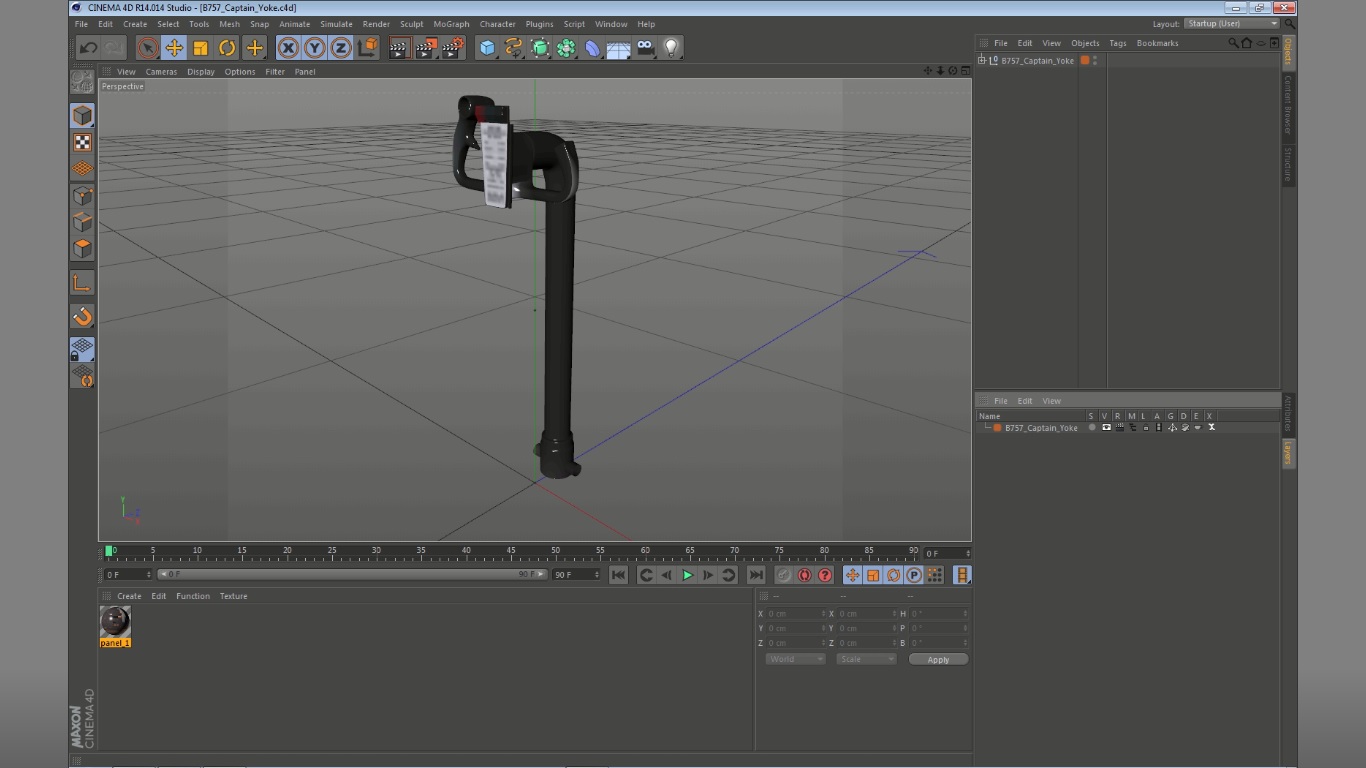The width and height of the screenshot is (1366, 768).
Task: Open the File menu in the main menu bar
Action: pyautogui.click(x=81, y=24)
